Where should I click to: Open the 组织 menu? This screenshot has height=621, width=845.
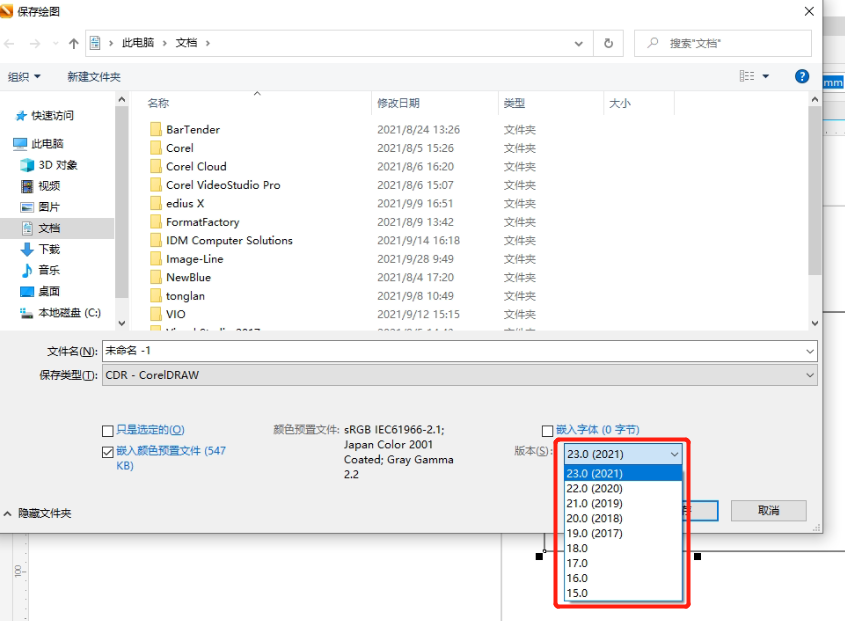(25, 77)
